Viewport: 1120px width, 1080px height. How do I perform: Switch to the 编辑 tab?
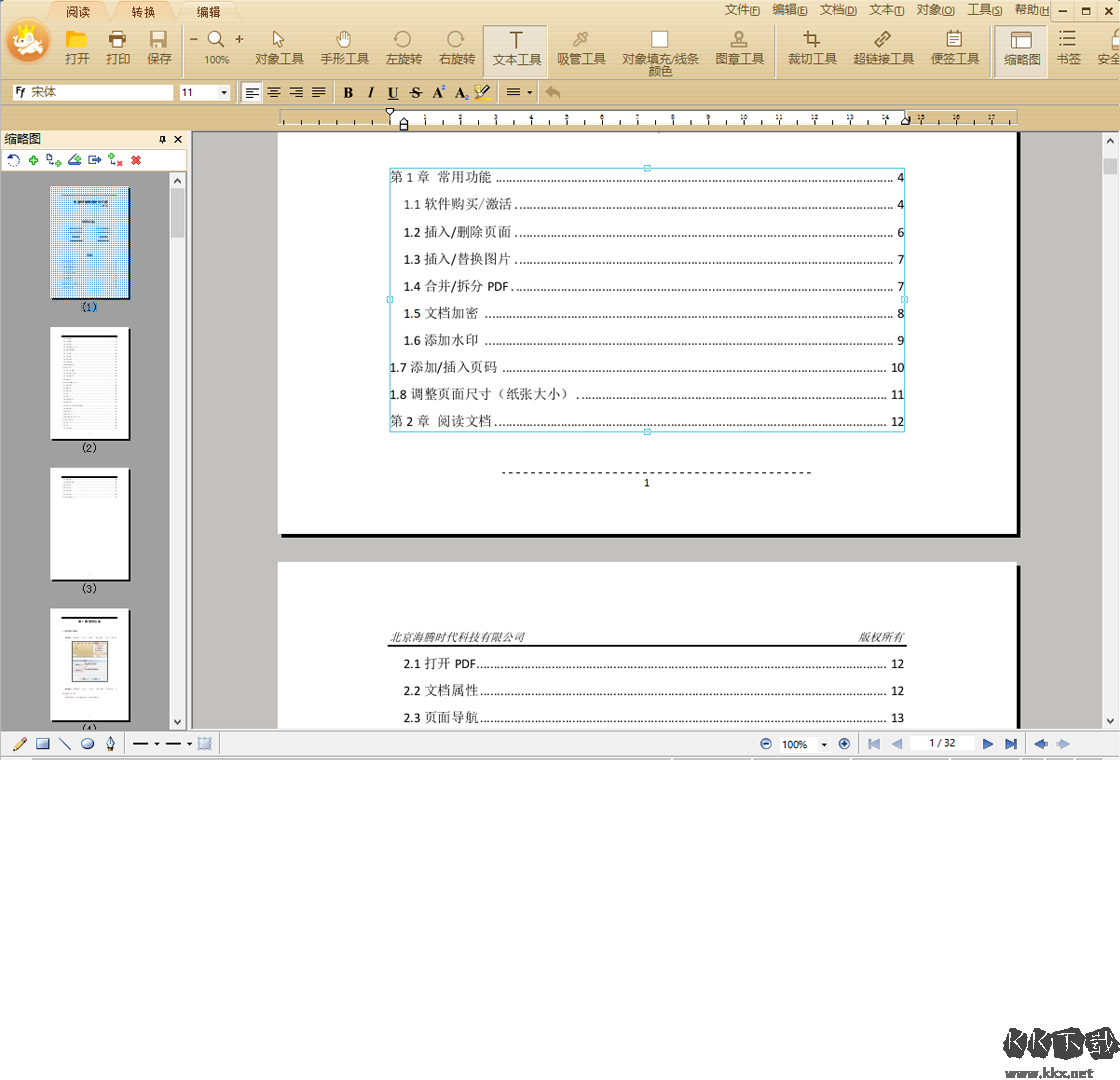pyautogui.click(x=209, y=12)
